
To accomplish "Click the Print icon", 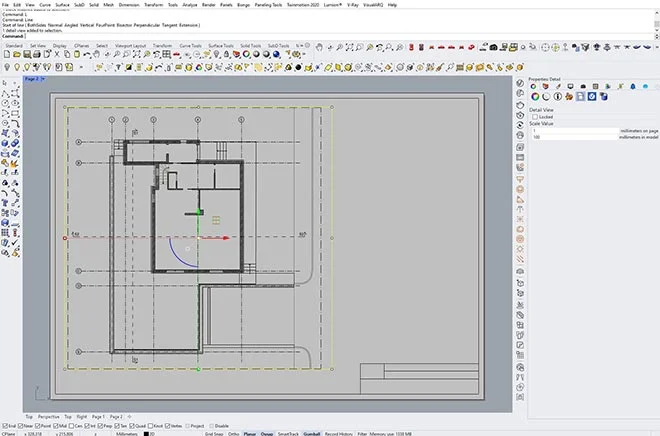I will tap(37, 54).
